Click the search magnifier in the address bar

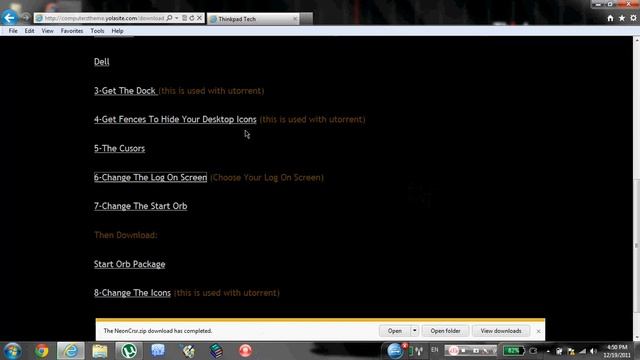pyautogui.click(x=169, y=18)
